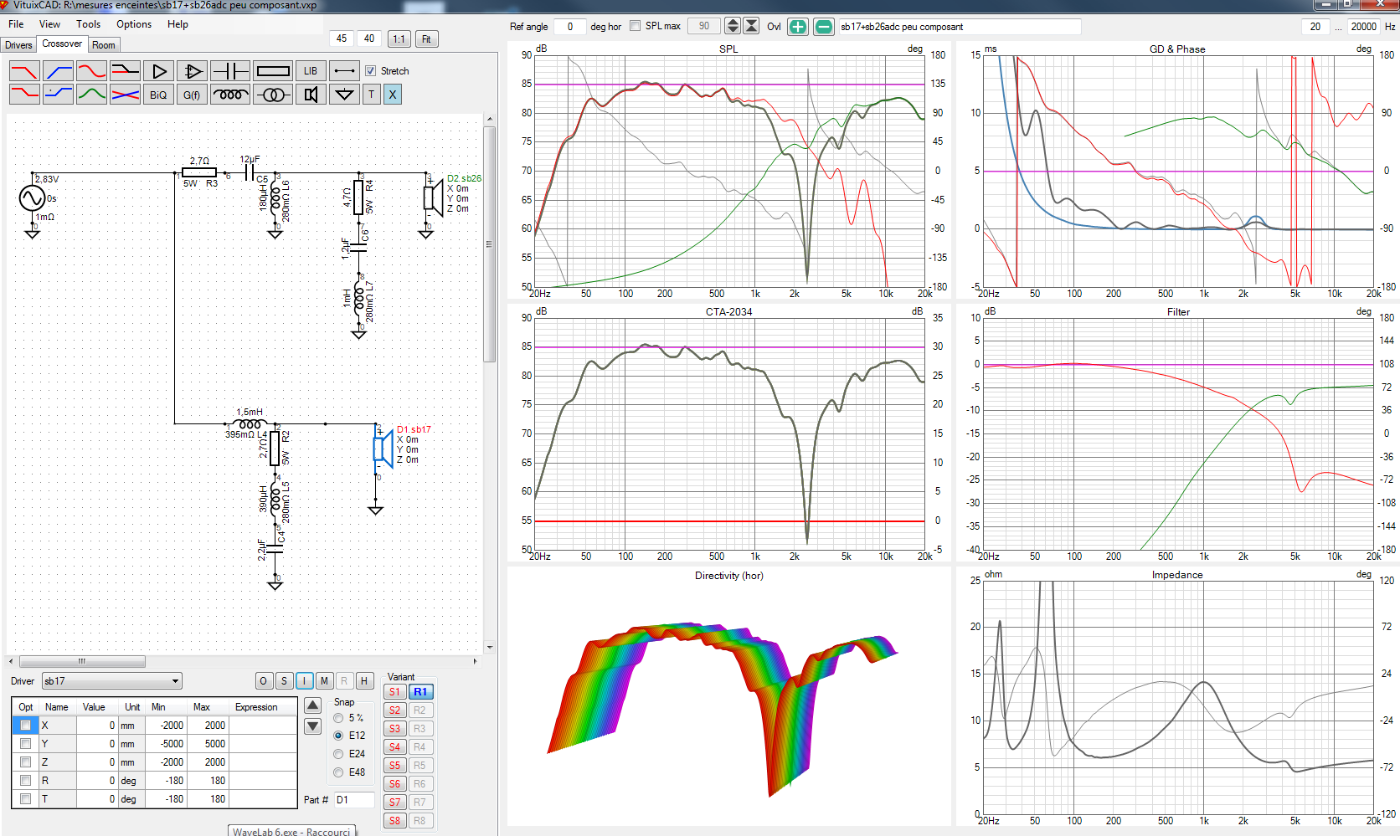The height and width of the screenshot is (836, 1400).
Task: Switch to the Room tab
Action: (104, 45)
